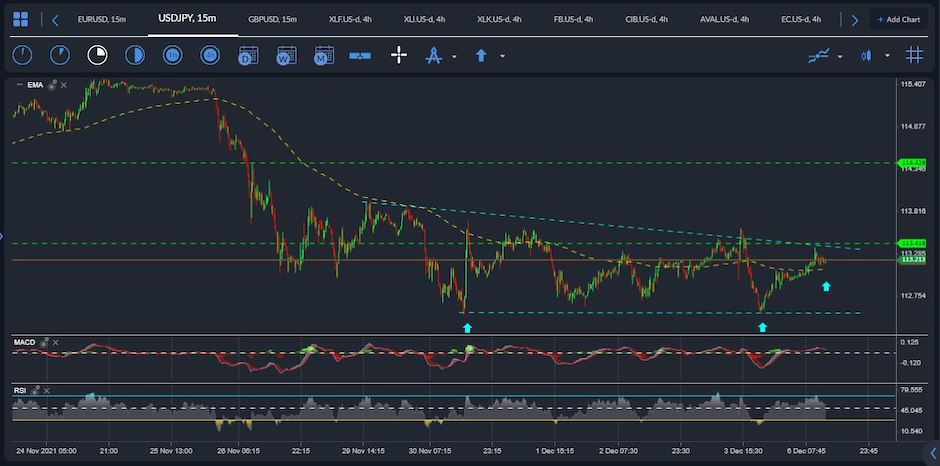Expand the indicators dropdown arrow

pyautogui.click(x=840, y=56)
